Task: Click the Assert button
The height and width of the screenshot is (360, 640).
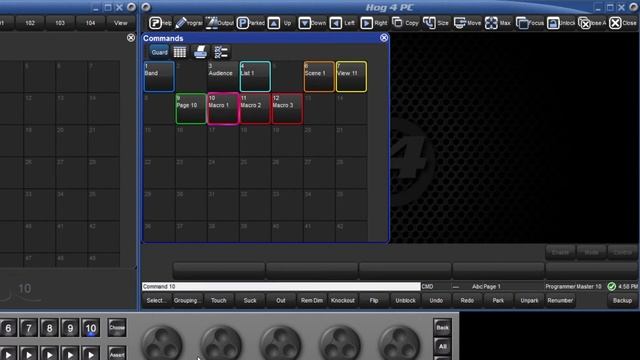Action: pos(117,353)
